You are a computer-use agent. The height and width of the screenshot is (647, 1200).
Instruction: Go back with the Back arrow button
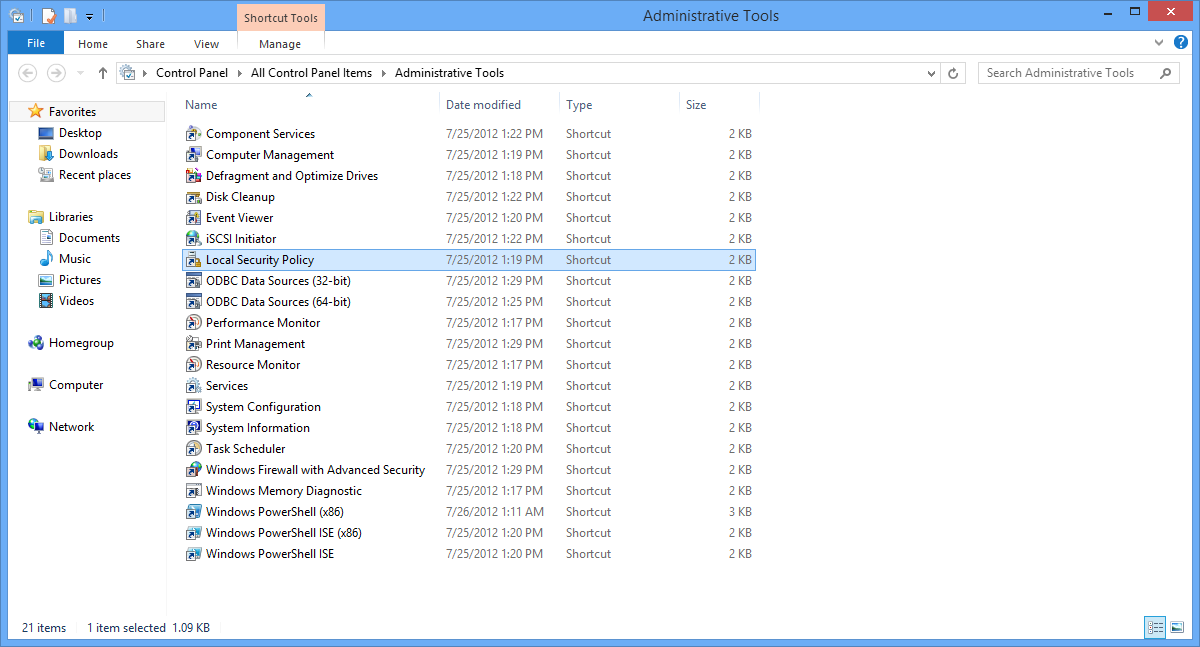pyautogui.click(x=28, y=73)
